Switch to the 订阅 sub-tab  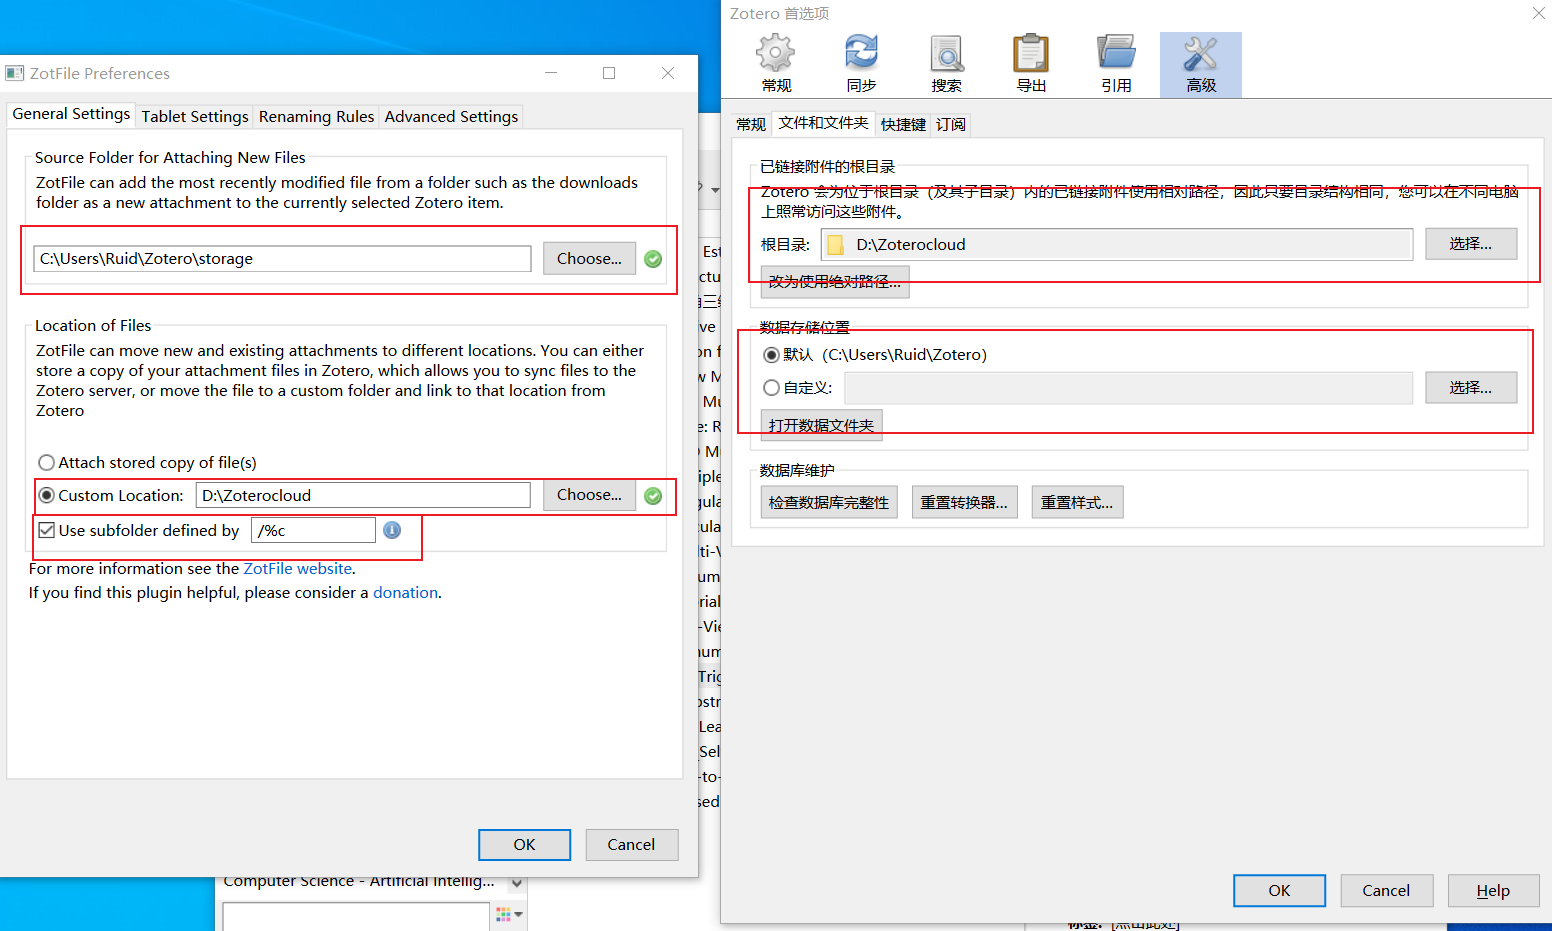point(951,124)
